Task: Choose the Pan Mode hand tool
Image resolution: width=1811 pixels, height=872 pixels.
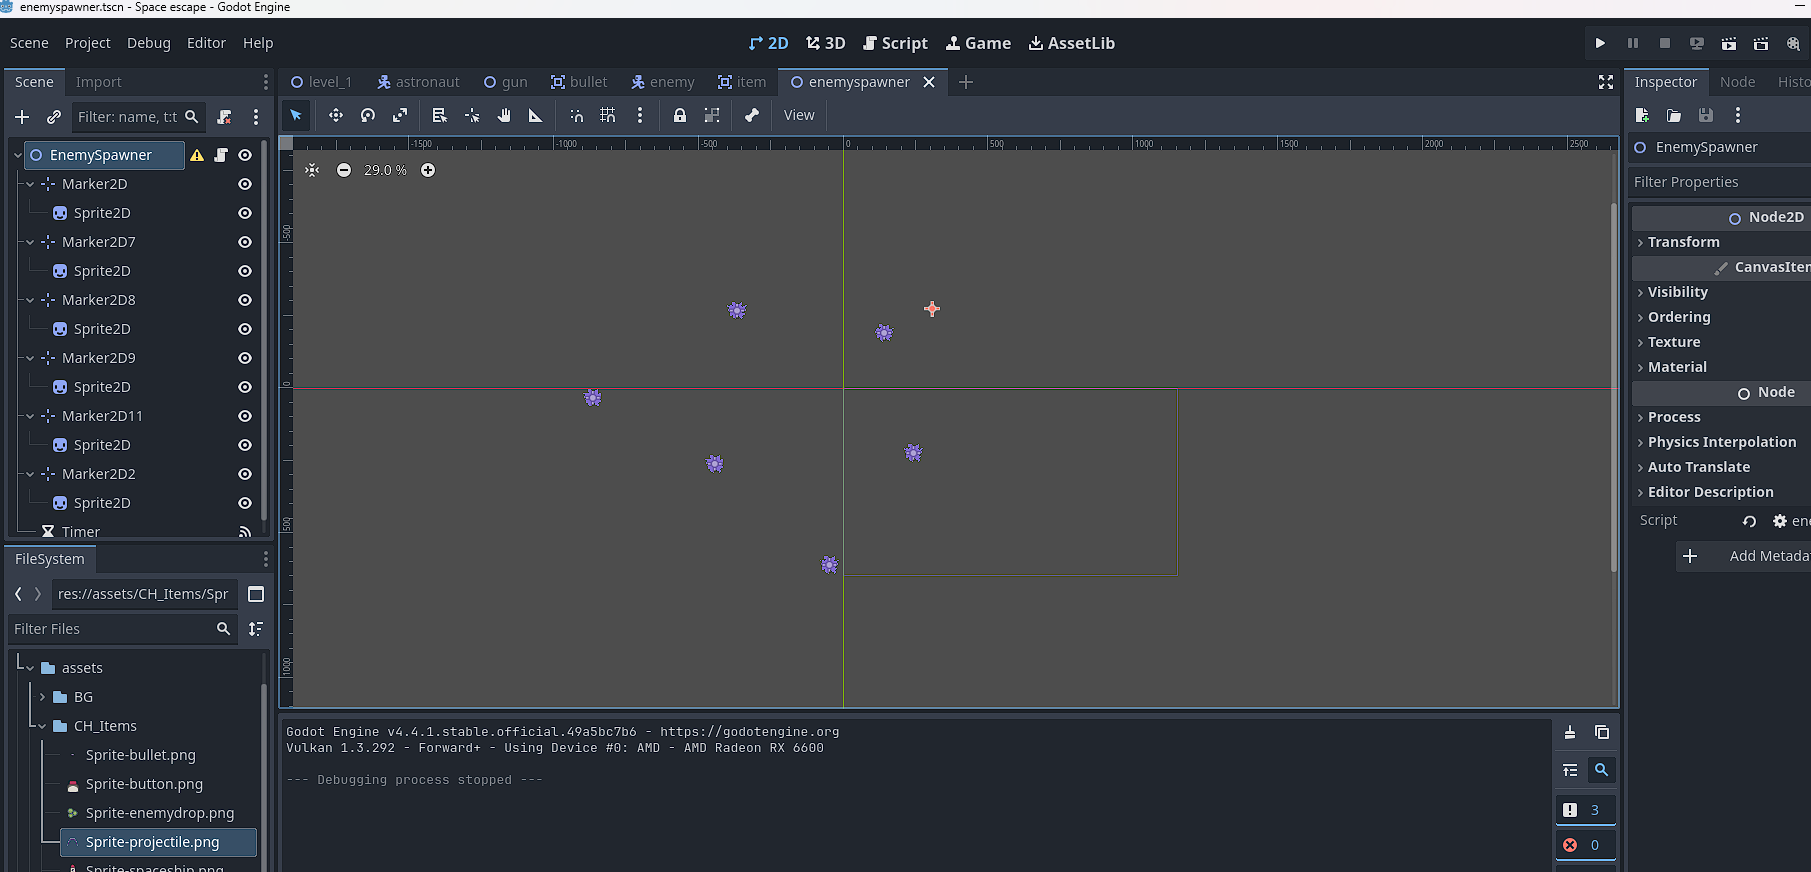Action: click(504, 116)
